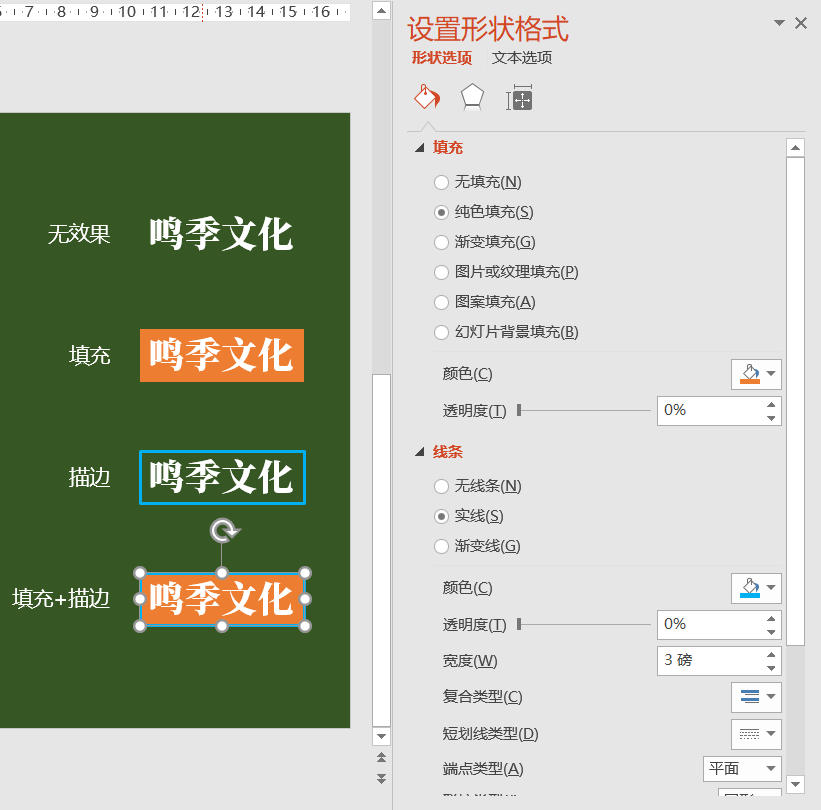Open 复合类型 compound type dropdown
The height and width of the screenshot is (810, 821).
coord(756,697)
